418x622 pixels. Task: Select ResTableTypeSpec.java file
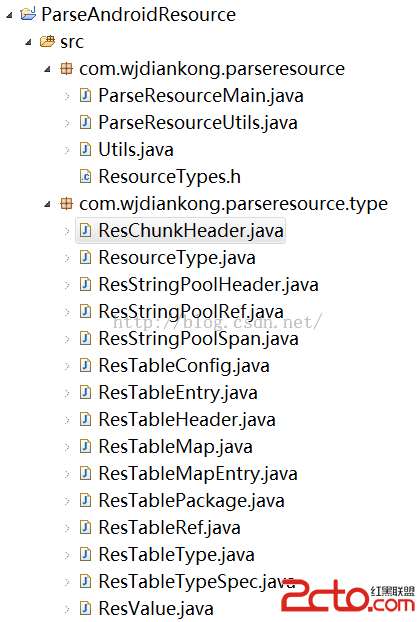(x=197, y=581)
